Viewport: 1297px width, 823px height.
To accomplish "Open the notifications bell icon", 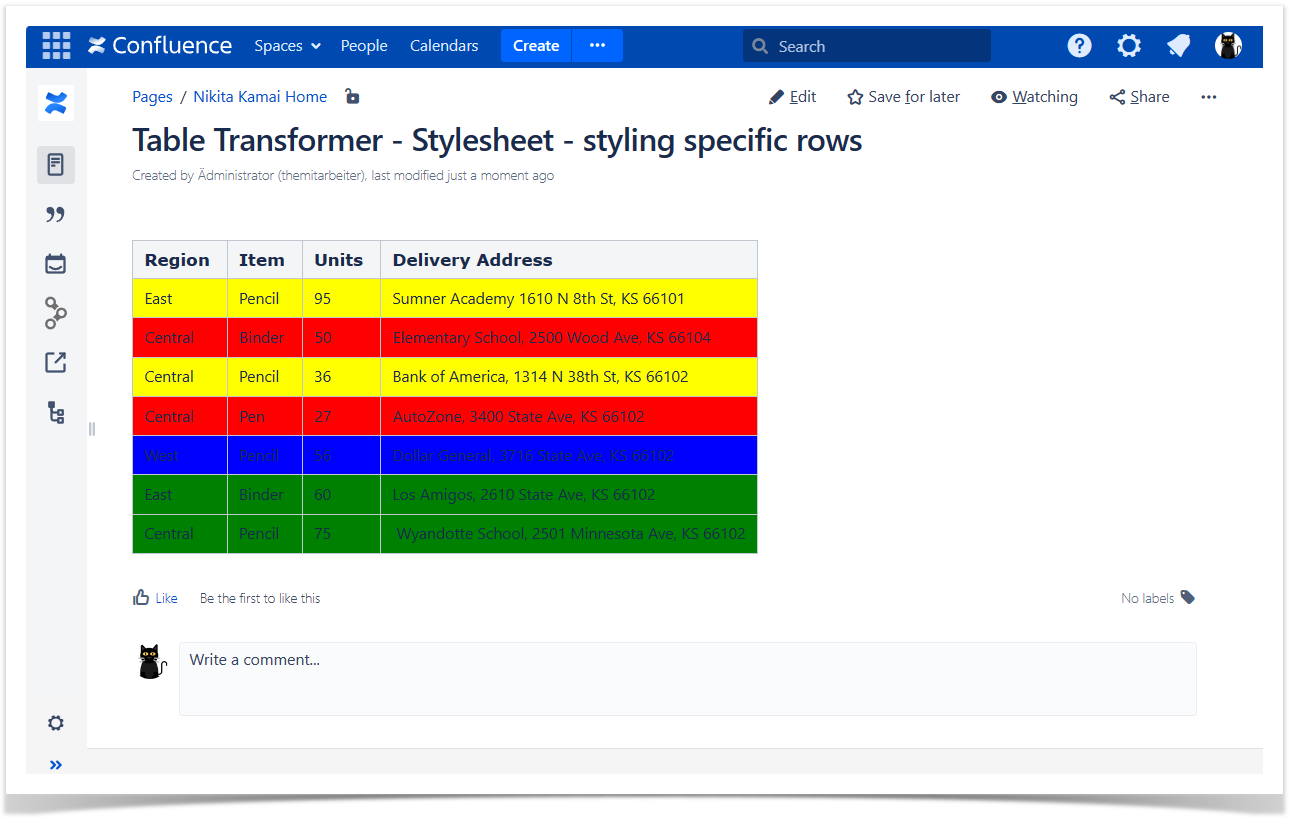I will 1178,46.
